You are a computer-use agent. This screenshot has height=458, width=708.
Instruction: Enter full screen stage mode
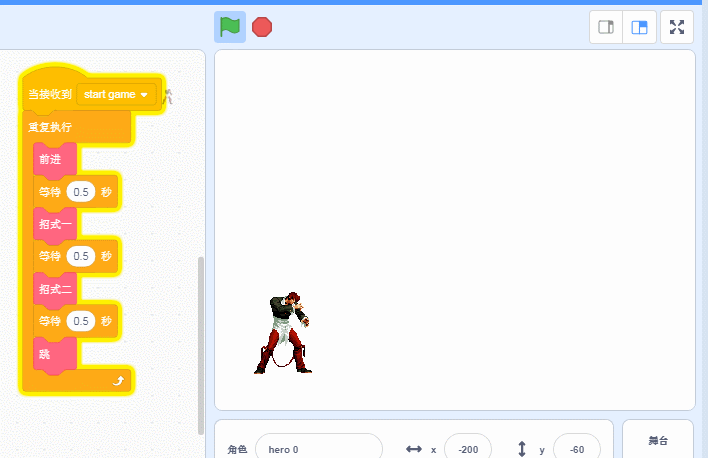point(677,27)
